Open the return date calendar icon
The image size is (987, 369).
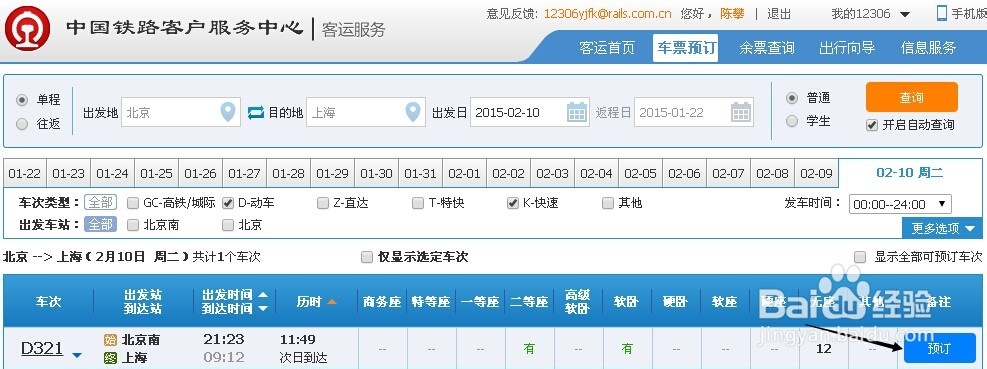[x=741, y=113]
